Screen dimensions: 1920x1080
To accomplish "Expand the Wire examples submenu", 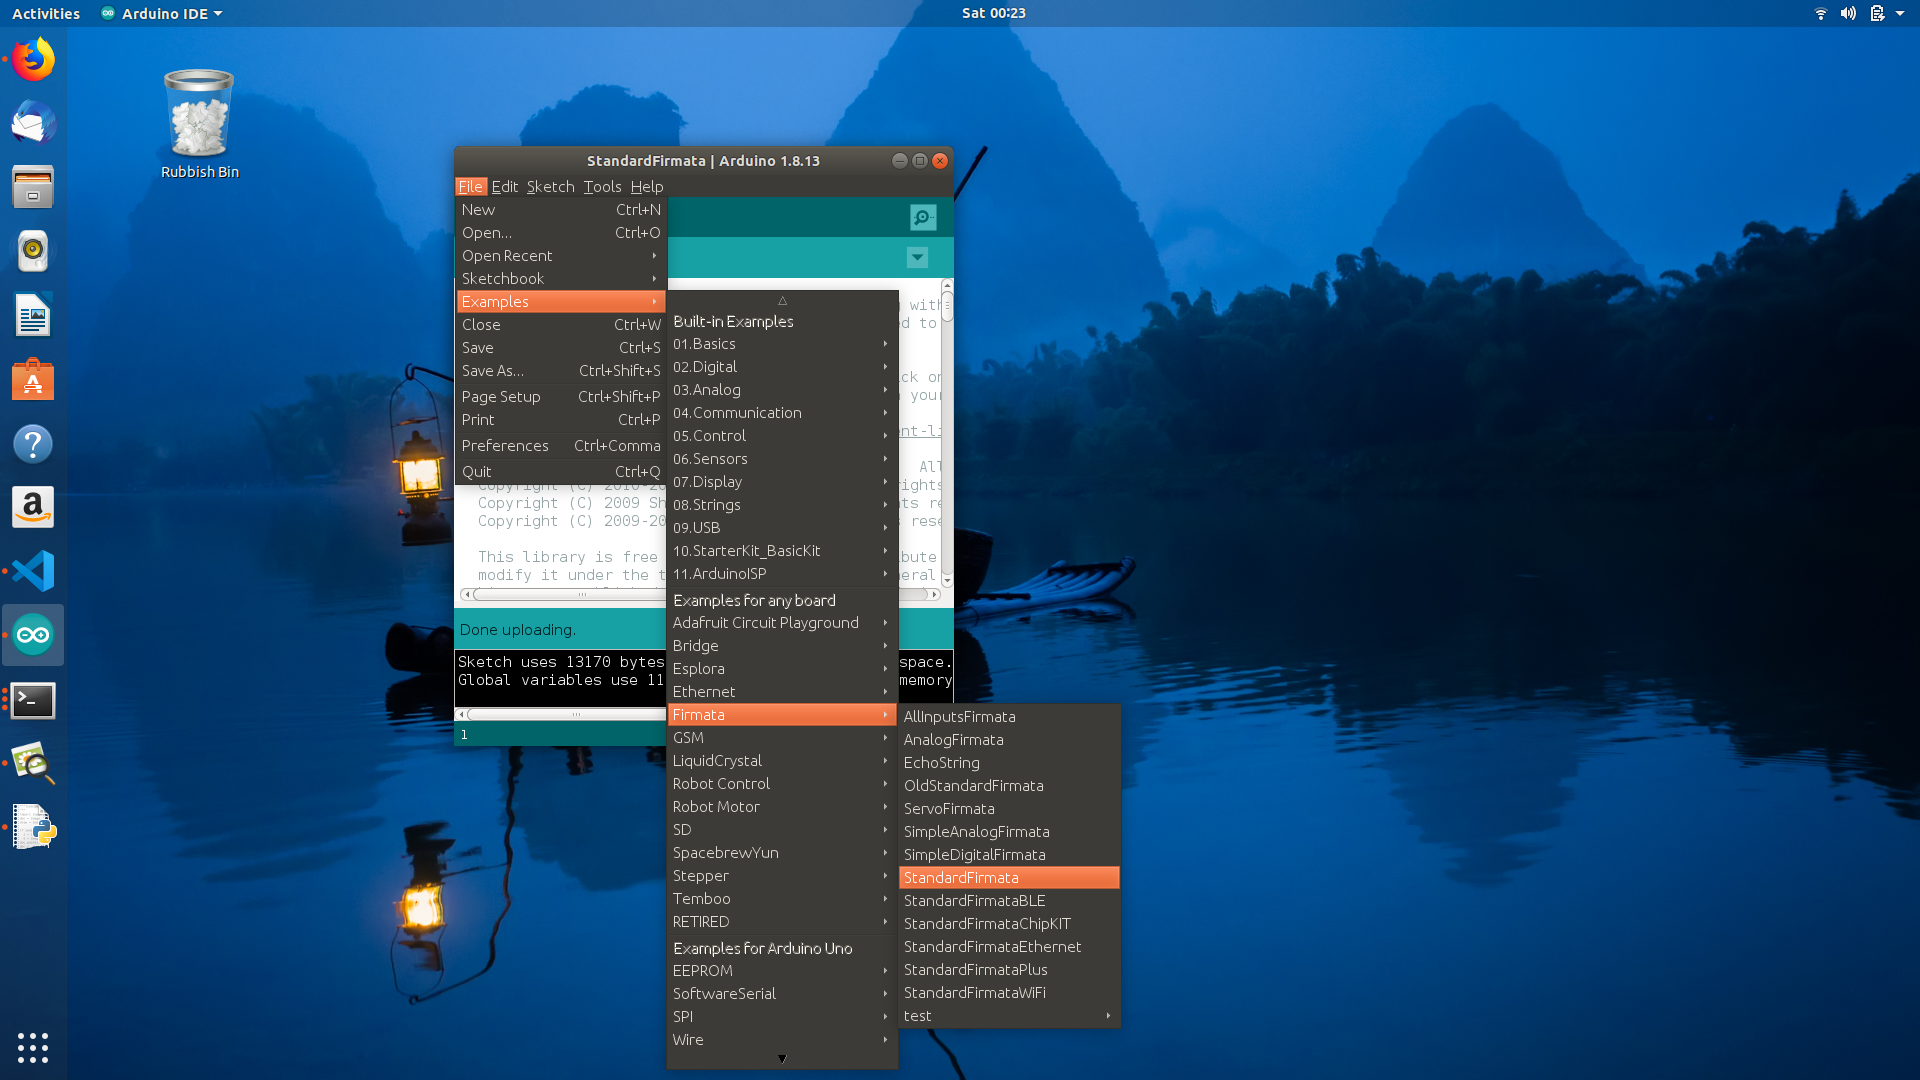I will point(782,1039).
